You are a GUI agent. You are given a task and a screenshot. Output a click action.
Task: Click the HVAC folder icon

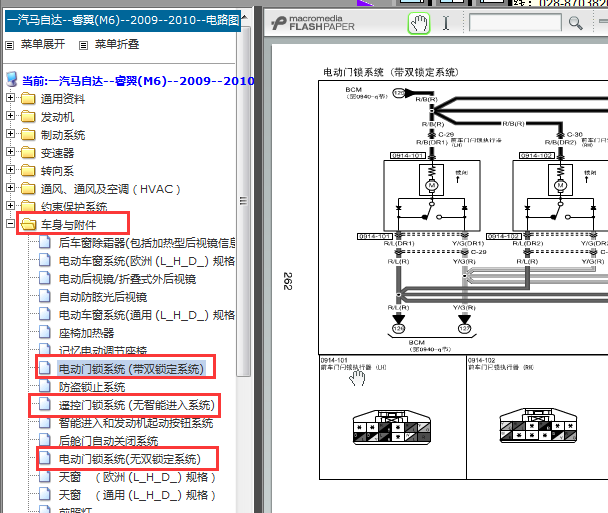pos(28,188)
